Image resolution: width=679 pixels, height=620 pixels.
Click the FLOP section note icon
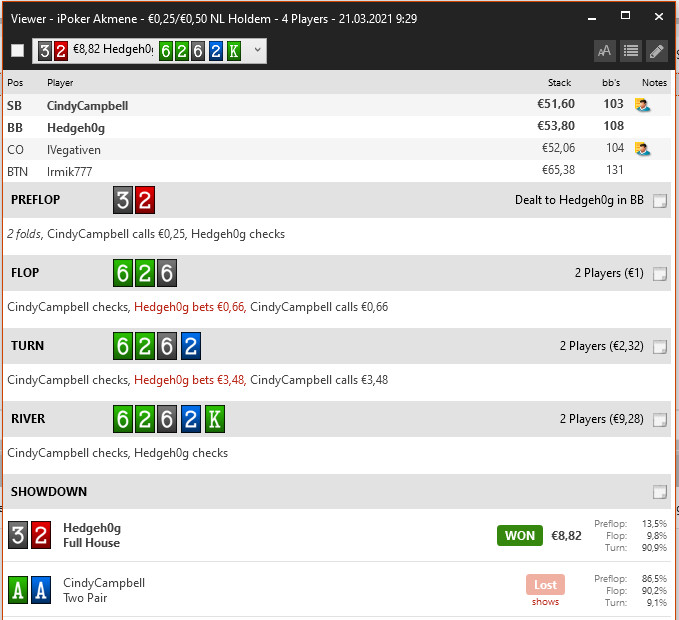coord(660,274)
